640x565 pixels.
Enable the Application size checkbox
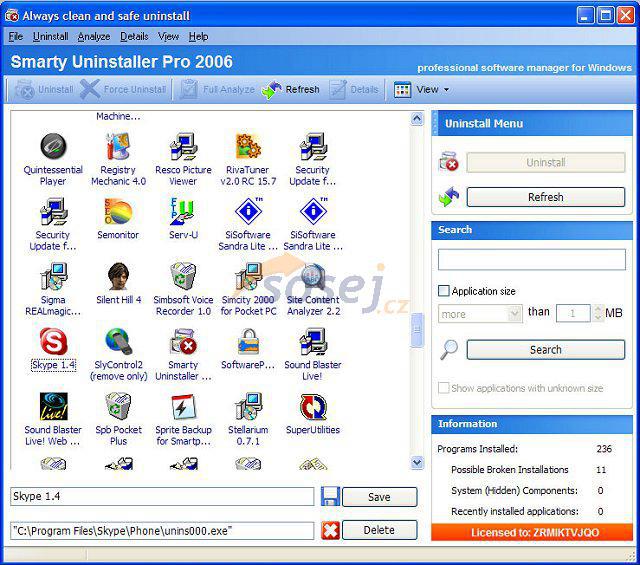(x=443, y=291)
